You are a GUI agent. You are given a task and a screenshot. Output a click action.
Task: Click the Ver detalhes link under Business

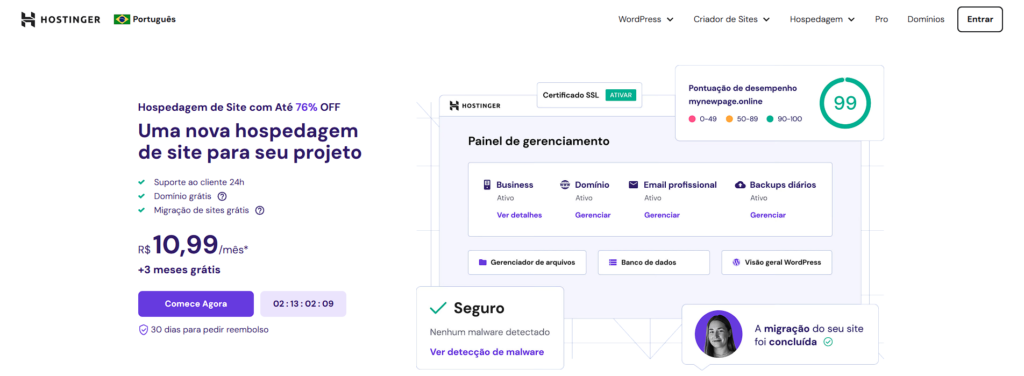(519, 215)
